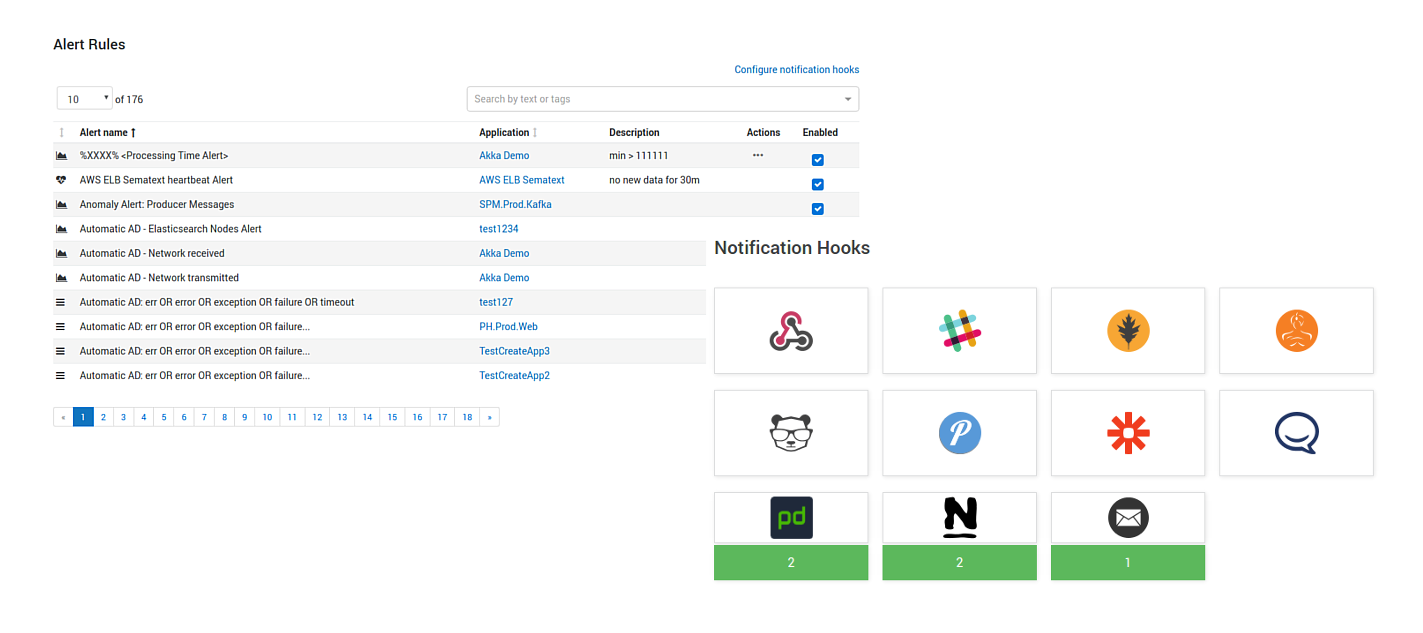
Task: Click heartbeat icon for AWS ELB alert
Action: tap(61, 180)
